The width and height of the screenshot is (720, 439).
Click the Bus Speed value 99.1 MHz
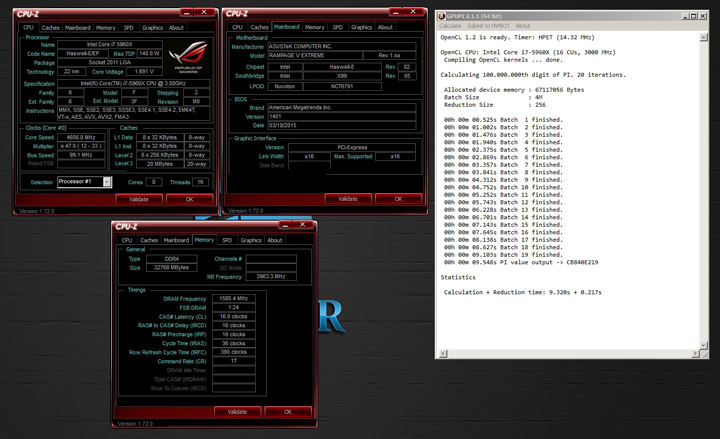pos(81,155)
